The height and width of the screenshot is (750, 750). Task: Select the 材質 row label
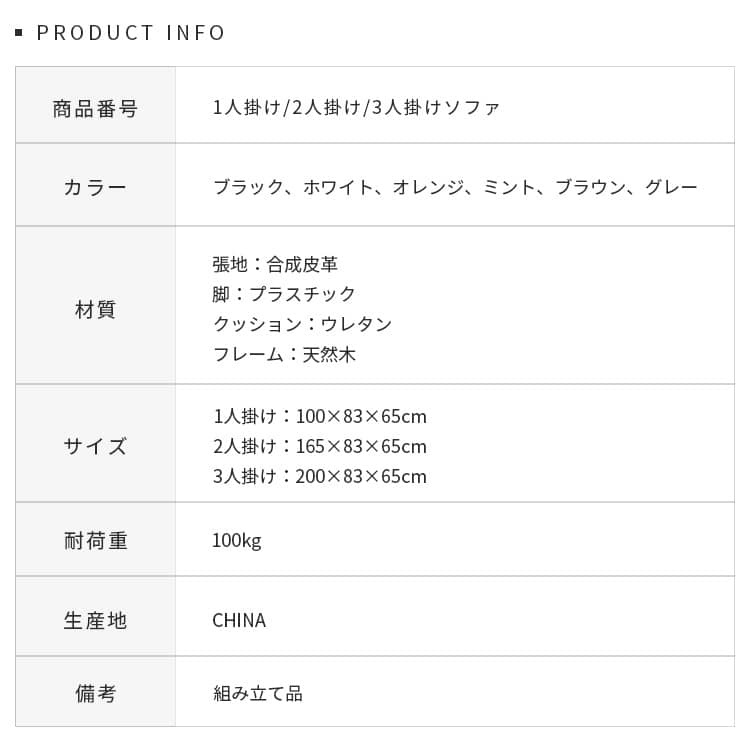tap(95, 310)
